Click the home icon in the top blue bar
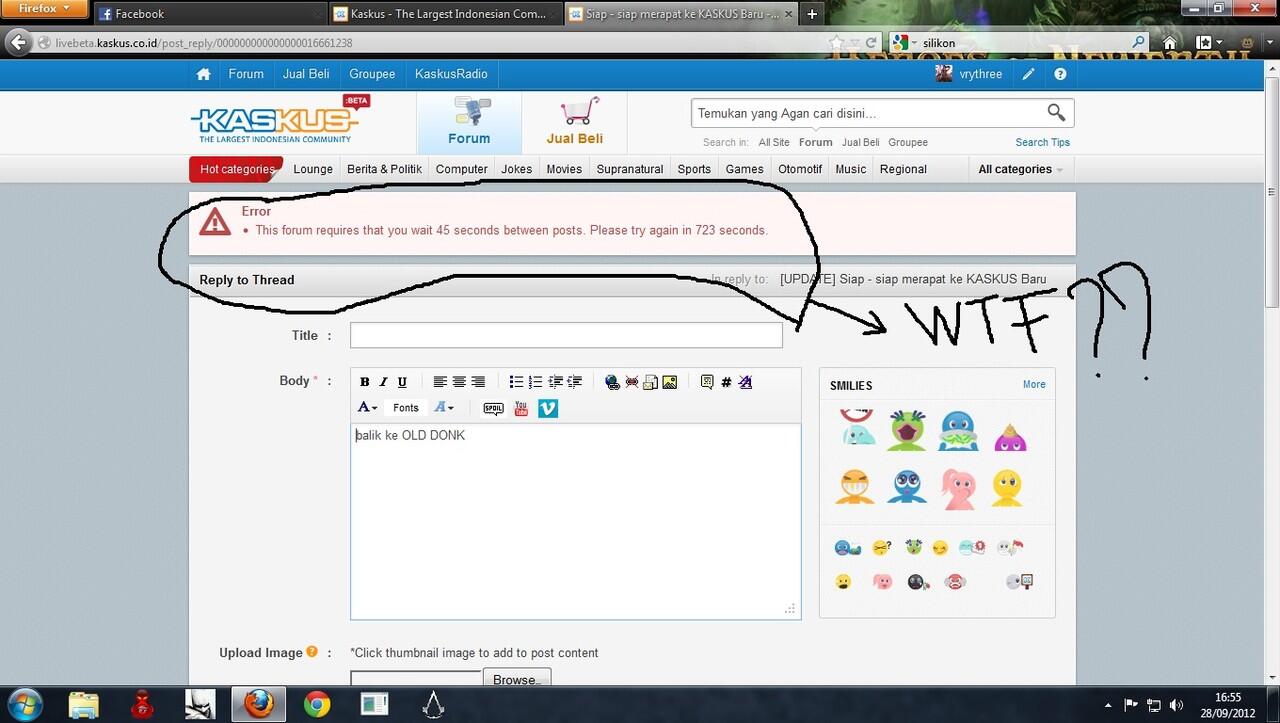 (x=204, y=74)
